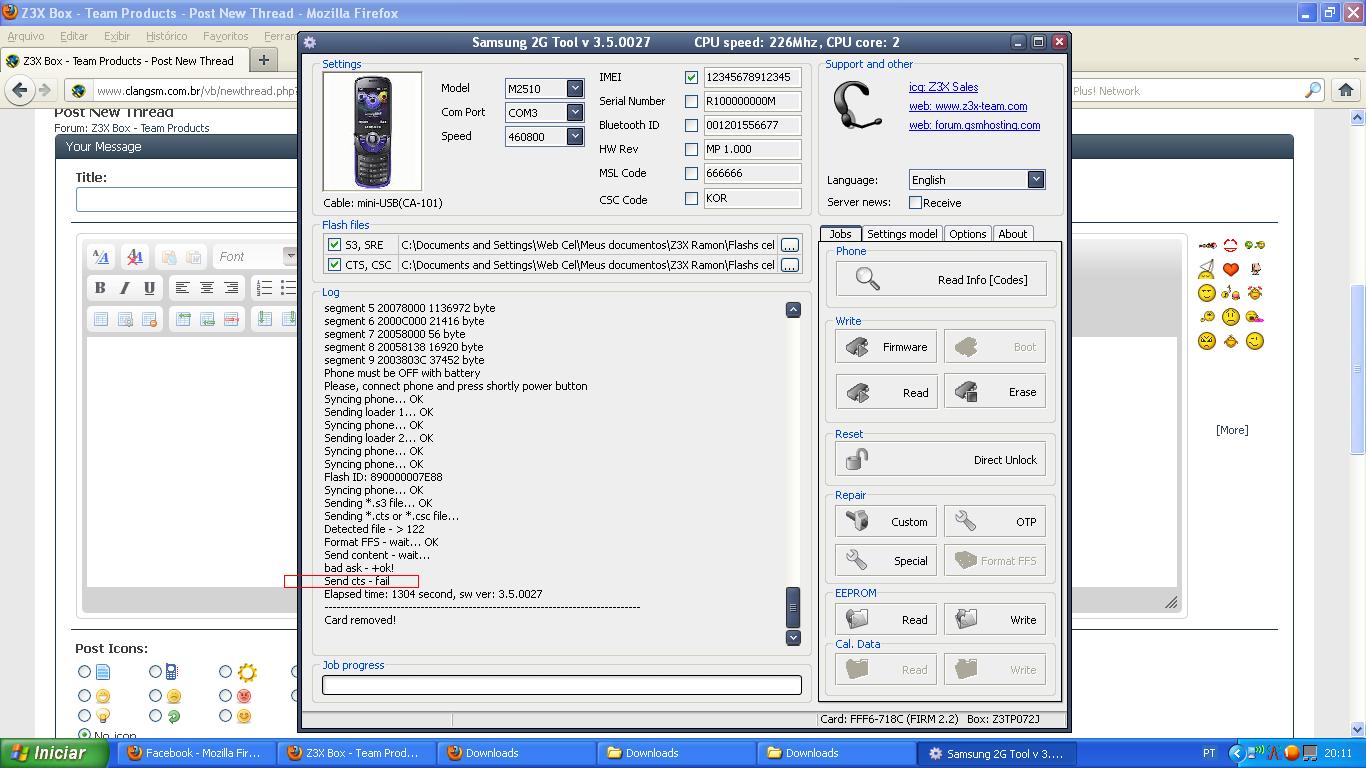Click the Read button under Write section
The width and height of the screenshot is (1366, 768).
(x=886, y=393)
